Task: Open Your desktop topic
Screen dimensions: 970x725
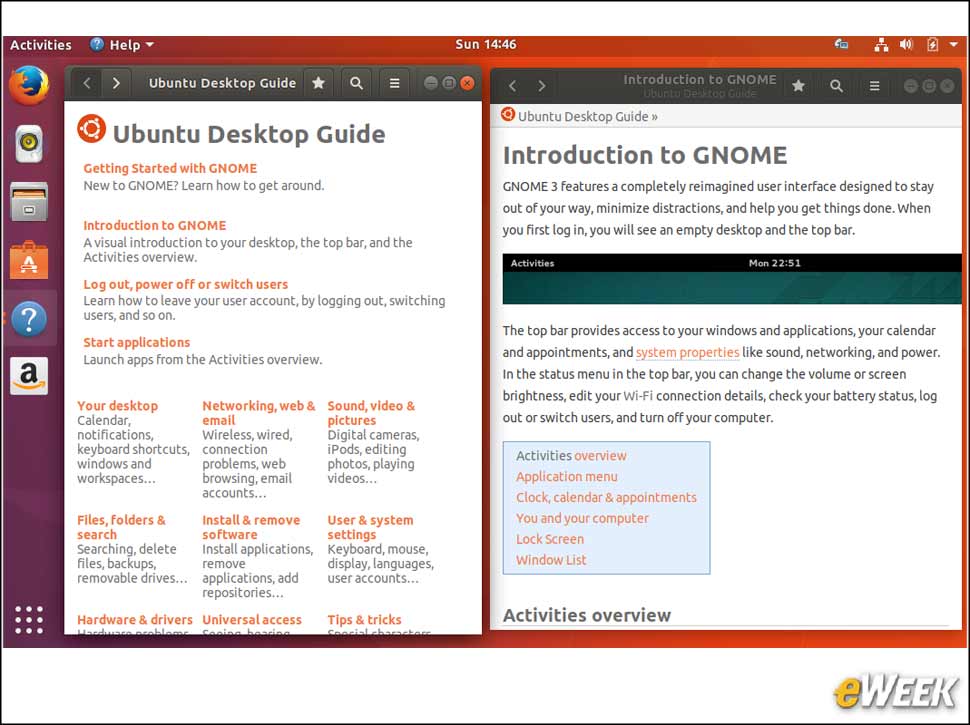Action: click(118, 406)
